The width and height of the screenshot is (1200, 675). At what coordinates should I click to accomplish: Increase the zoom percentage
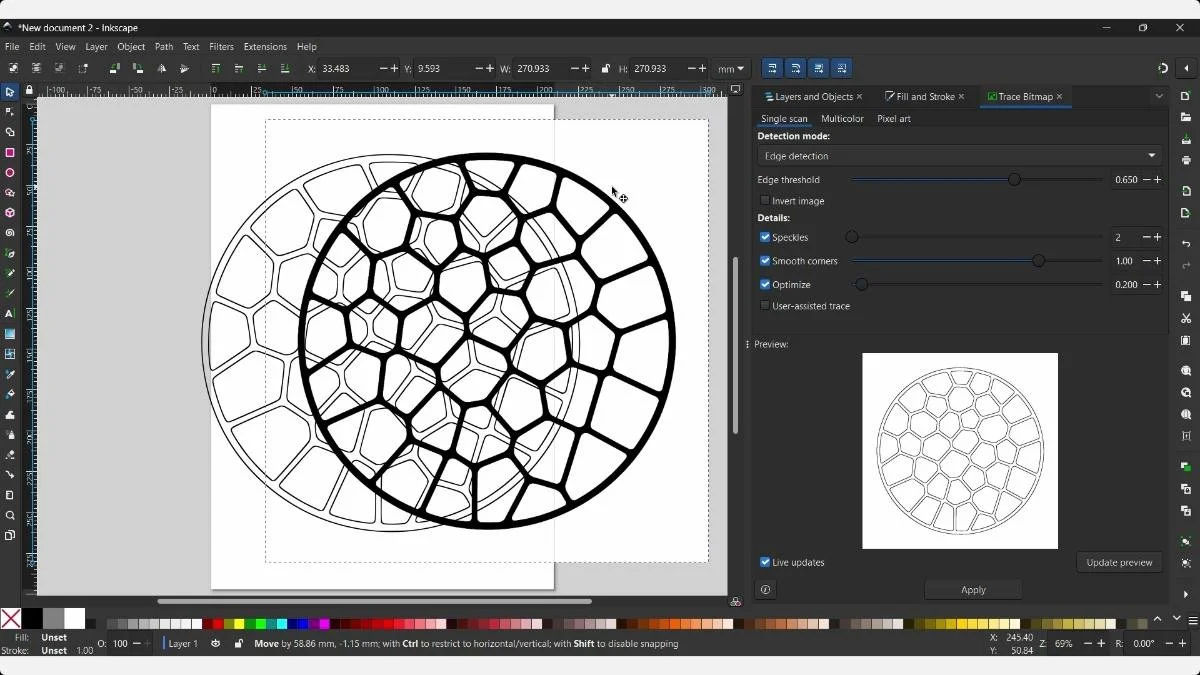pyautogui.click(x=1101, y=644)
